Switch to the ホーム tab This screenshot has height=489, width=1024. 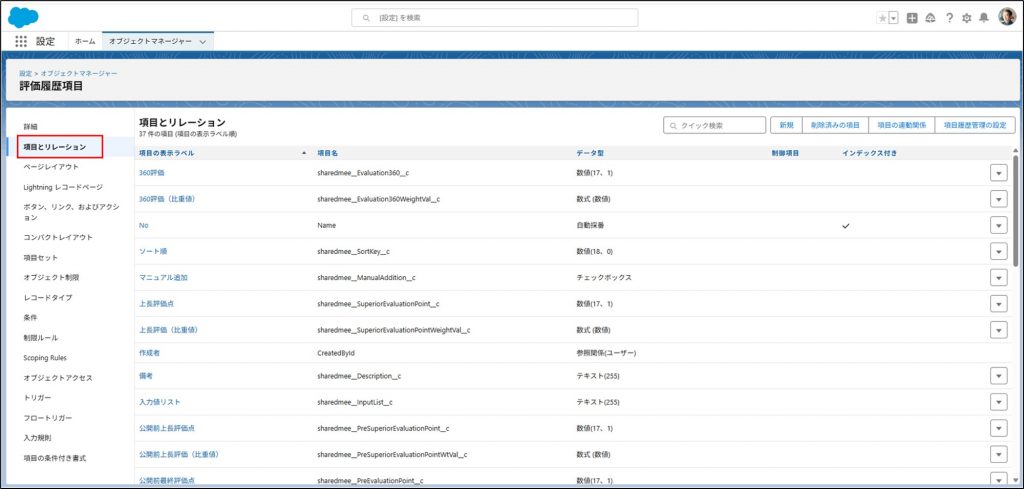pos(85,41)
